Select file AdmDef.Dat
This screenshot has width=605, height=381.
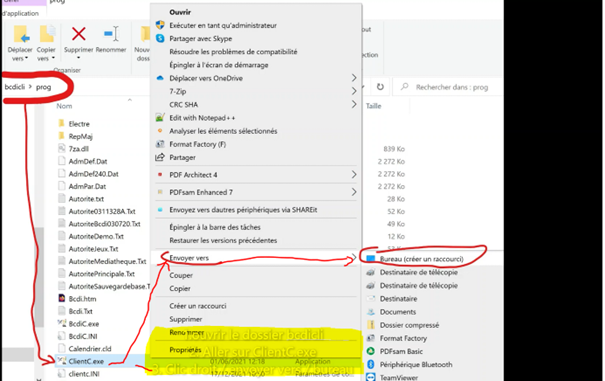coord(88,161)
